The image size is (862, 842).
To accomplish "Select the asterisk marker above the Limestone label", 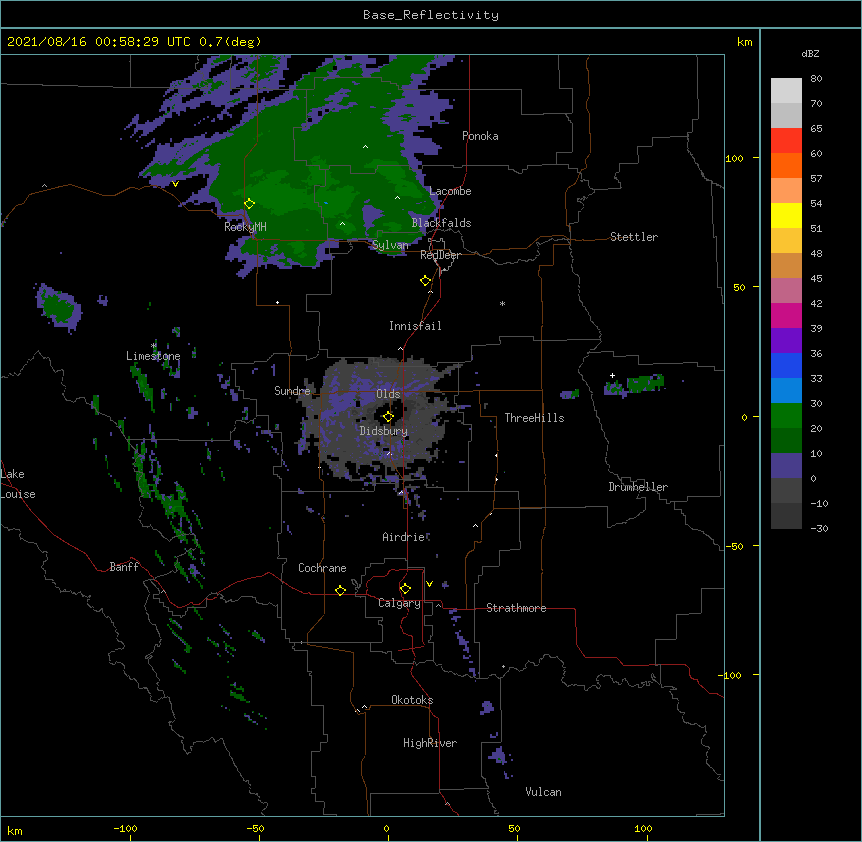I will click(154, 346).
